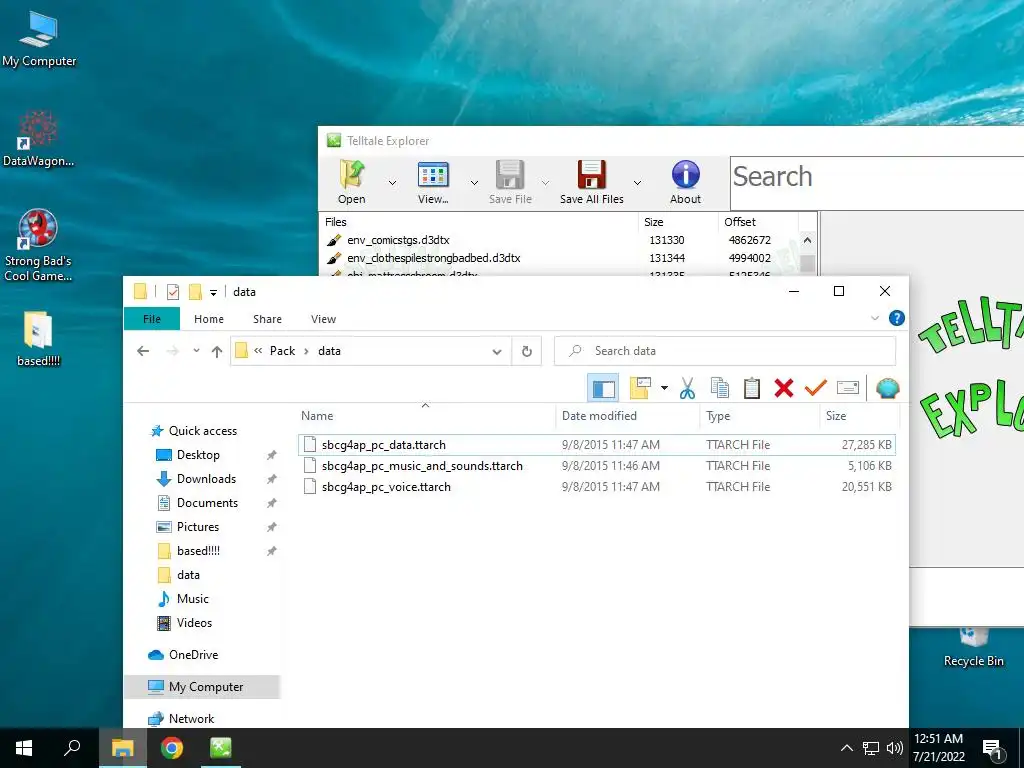Expand the View button dropdown arrow

[x=474, y=183]
